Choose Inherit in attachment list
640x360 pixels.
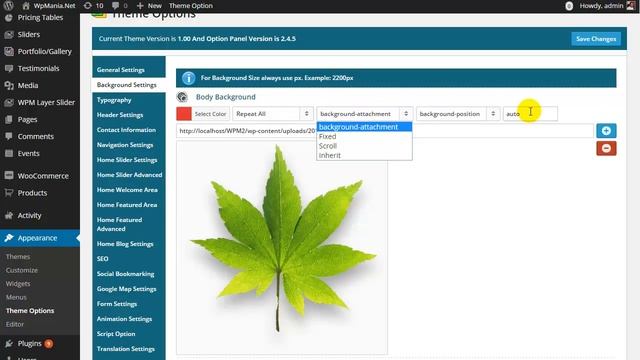point(364,155)
